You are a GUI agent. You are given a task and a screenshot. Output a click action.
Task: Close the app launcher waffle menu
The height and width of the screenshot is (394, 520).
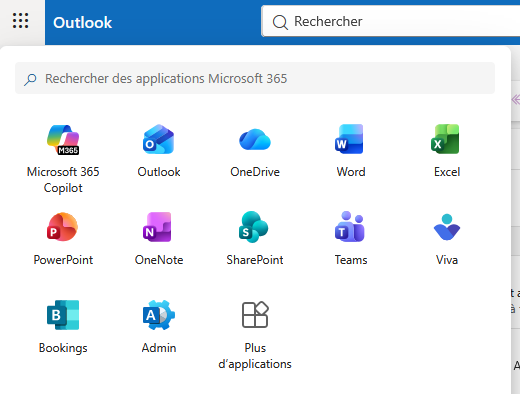21,21
